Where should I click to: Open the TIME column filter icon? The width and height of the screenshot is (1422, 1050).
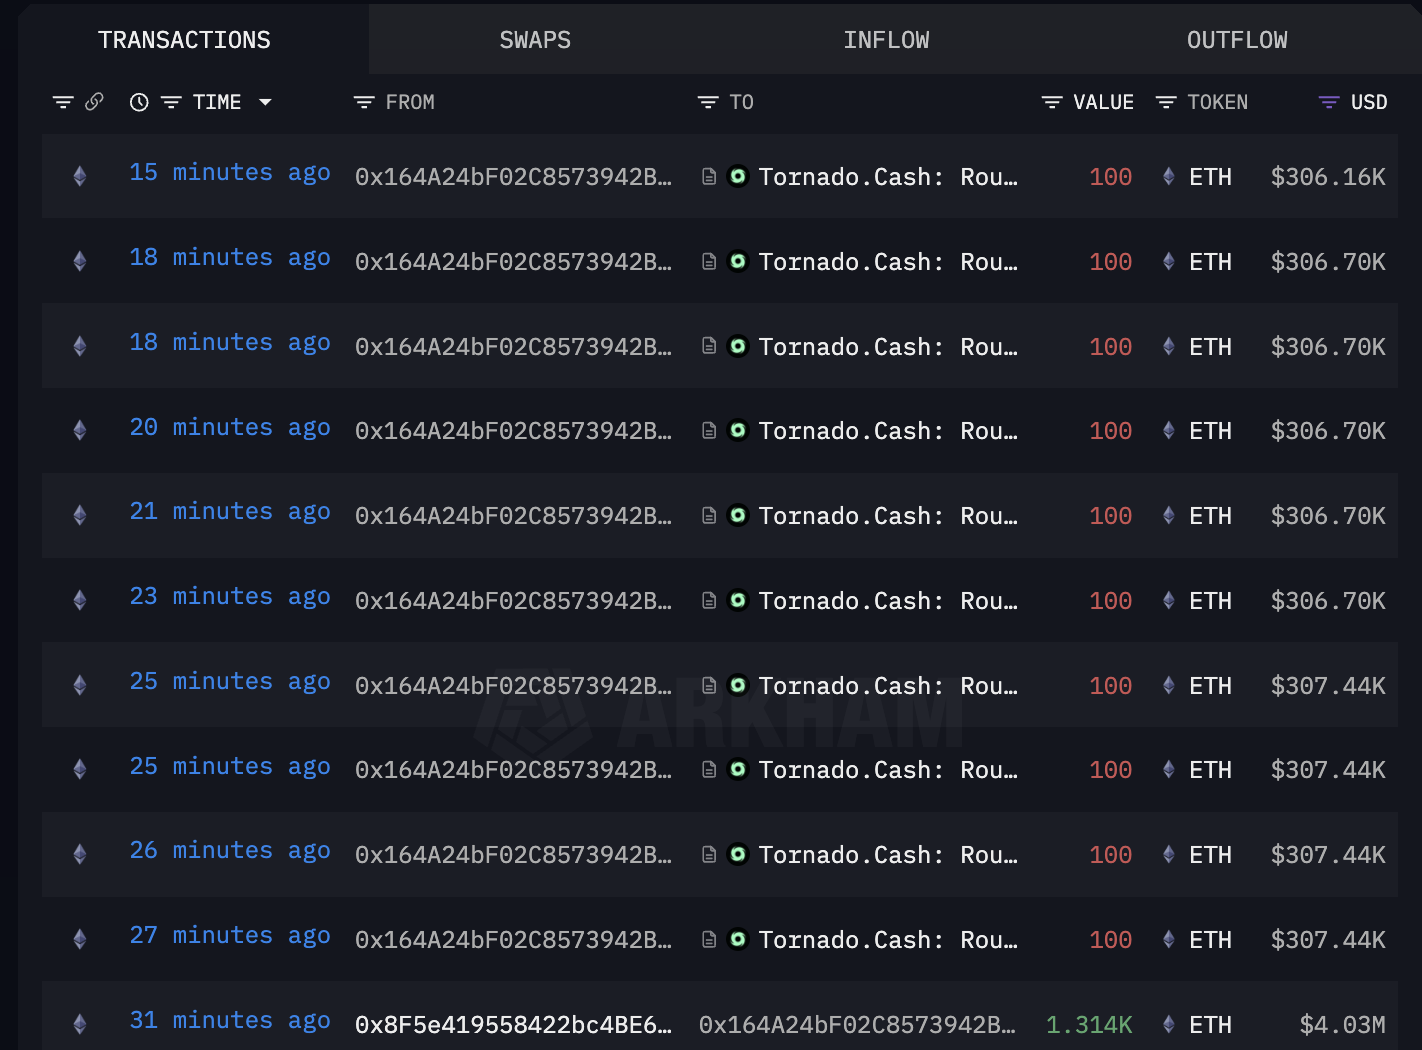[171, 102]
